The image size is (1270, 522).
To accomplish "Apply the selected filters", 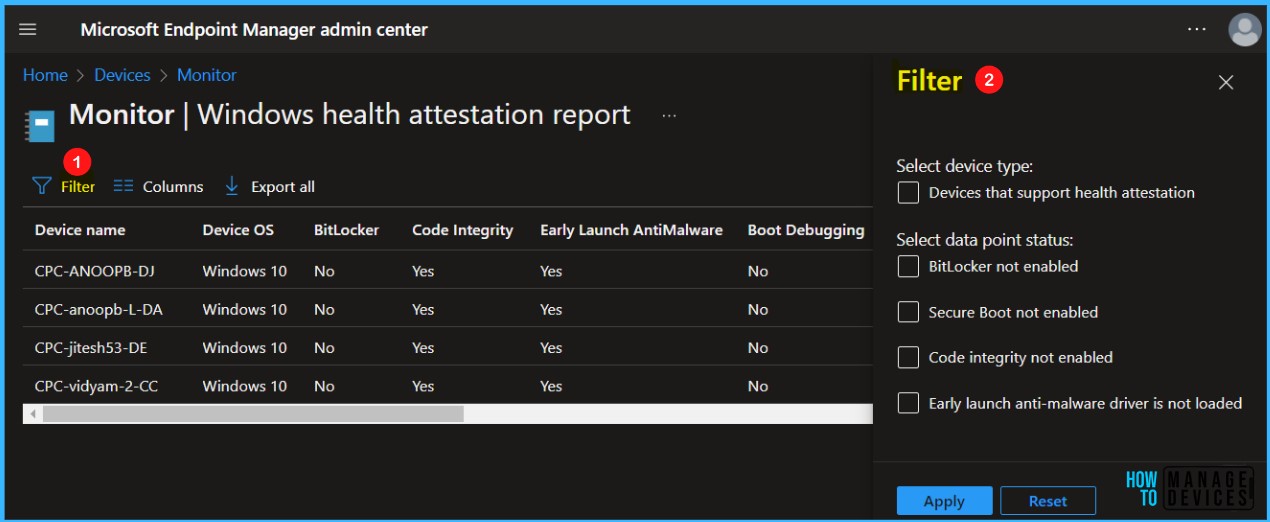I will 944,501.
